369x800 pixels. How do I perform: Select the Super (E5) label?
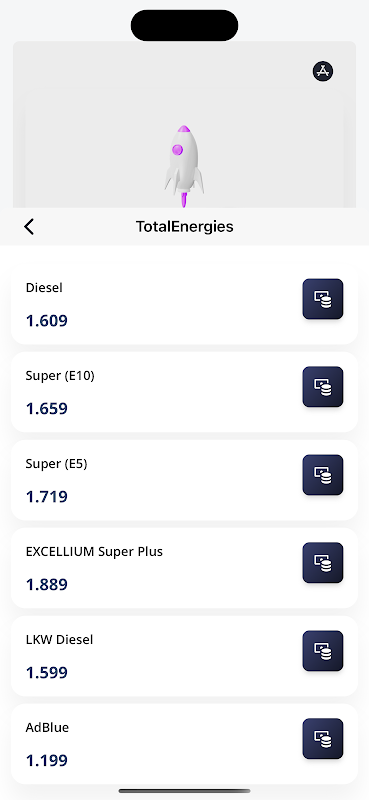coord(57,464)
